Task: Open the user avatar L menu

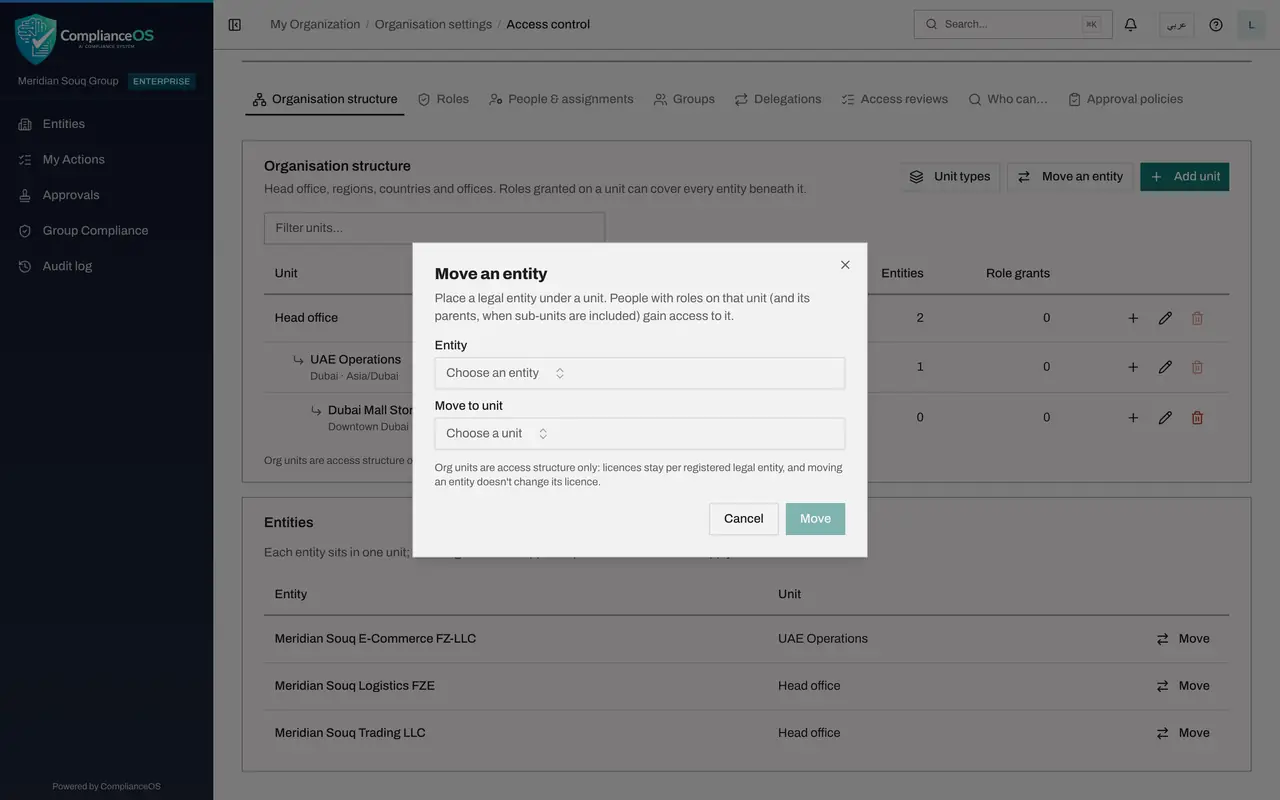Action: pos(1251,24)
